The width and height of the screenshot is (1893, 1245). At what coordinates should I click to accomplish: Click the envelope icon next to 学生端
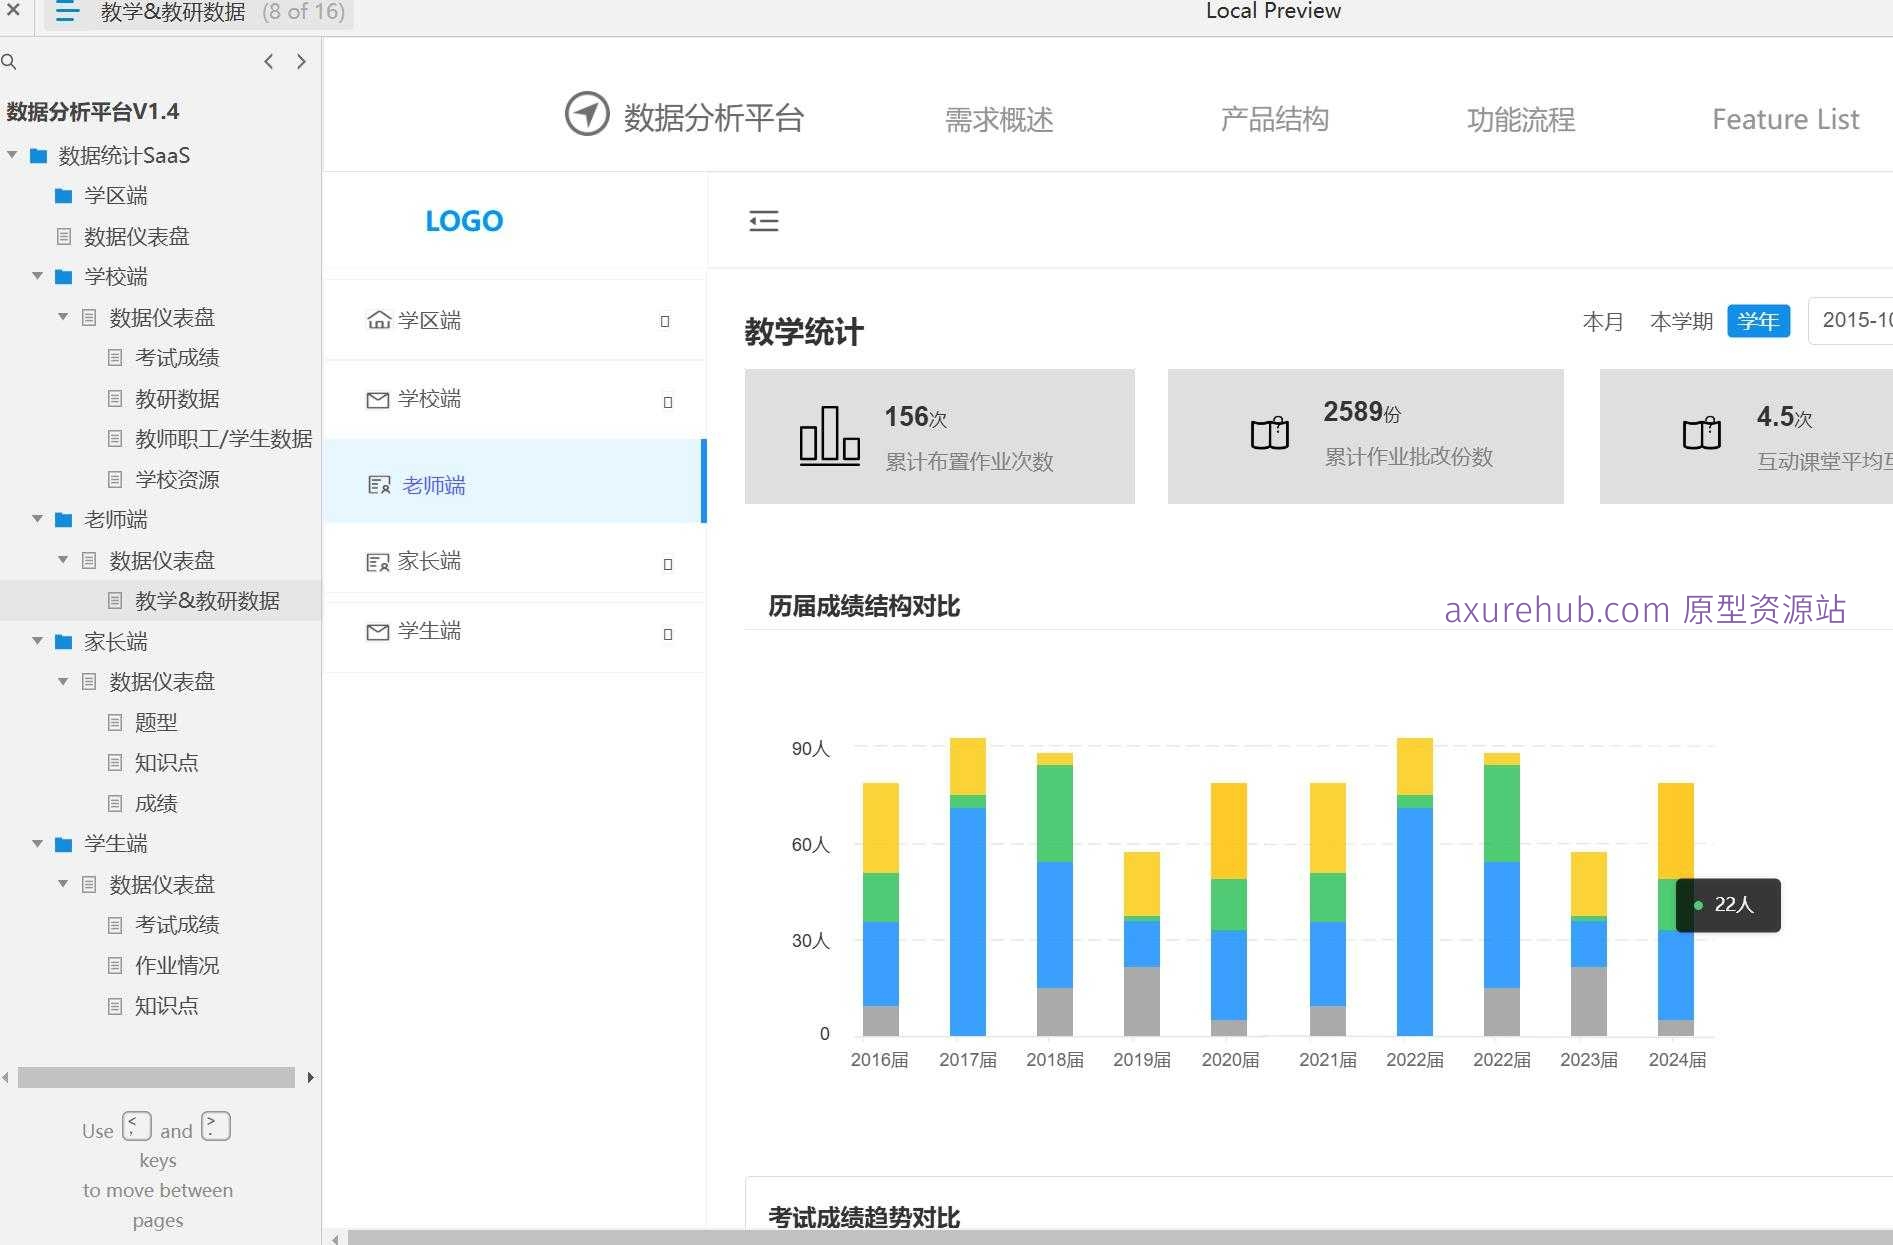pyautogui.click(x=378, y=632)
